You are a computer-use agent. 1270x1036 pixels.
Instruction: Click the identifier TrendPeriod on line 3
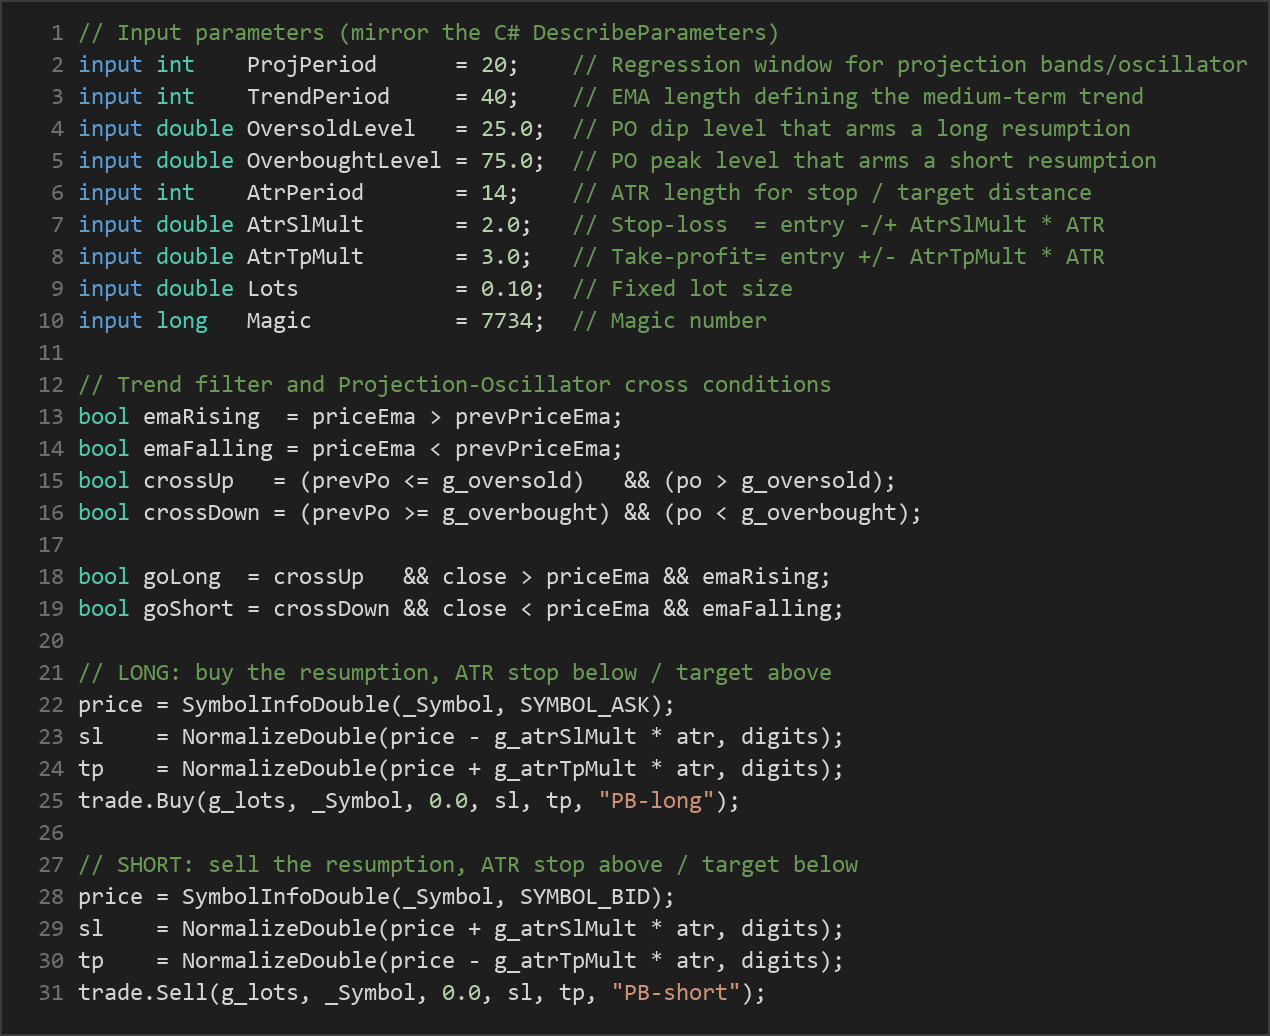318,97
